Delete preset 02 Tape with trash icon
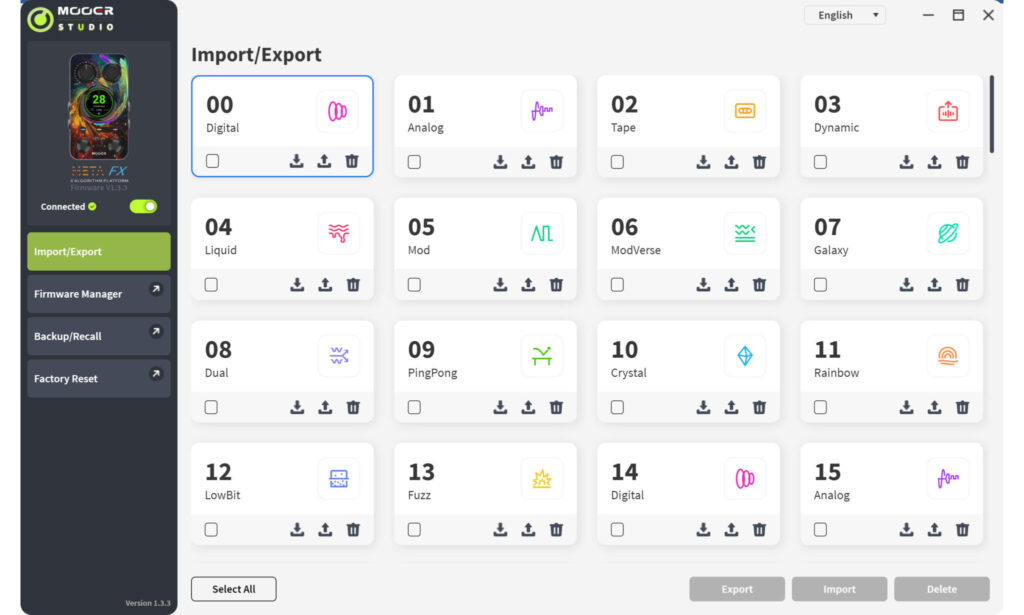This screenshot has width=1024, height=615. click(x=759, y=162)
